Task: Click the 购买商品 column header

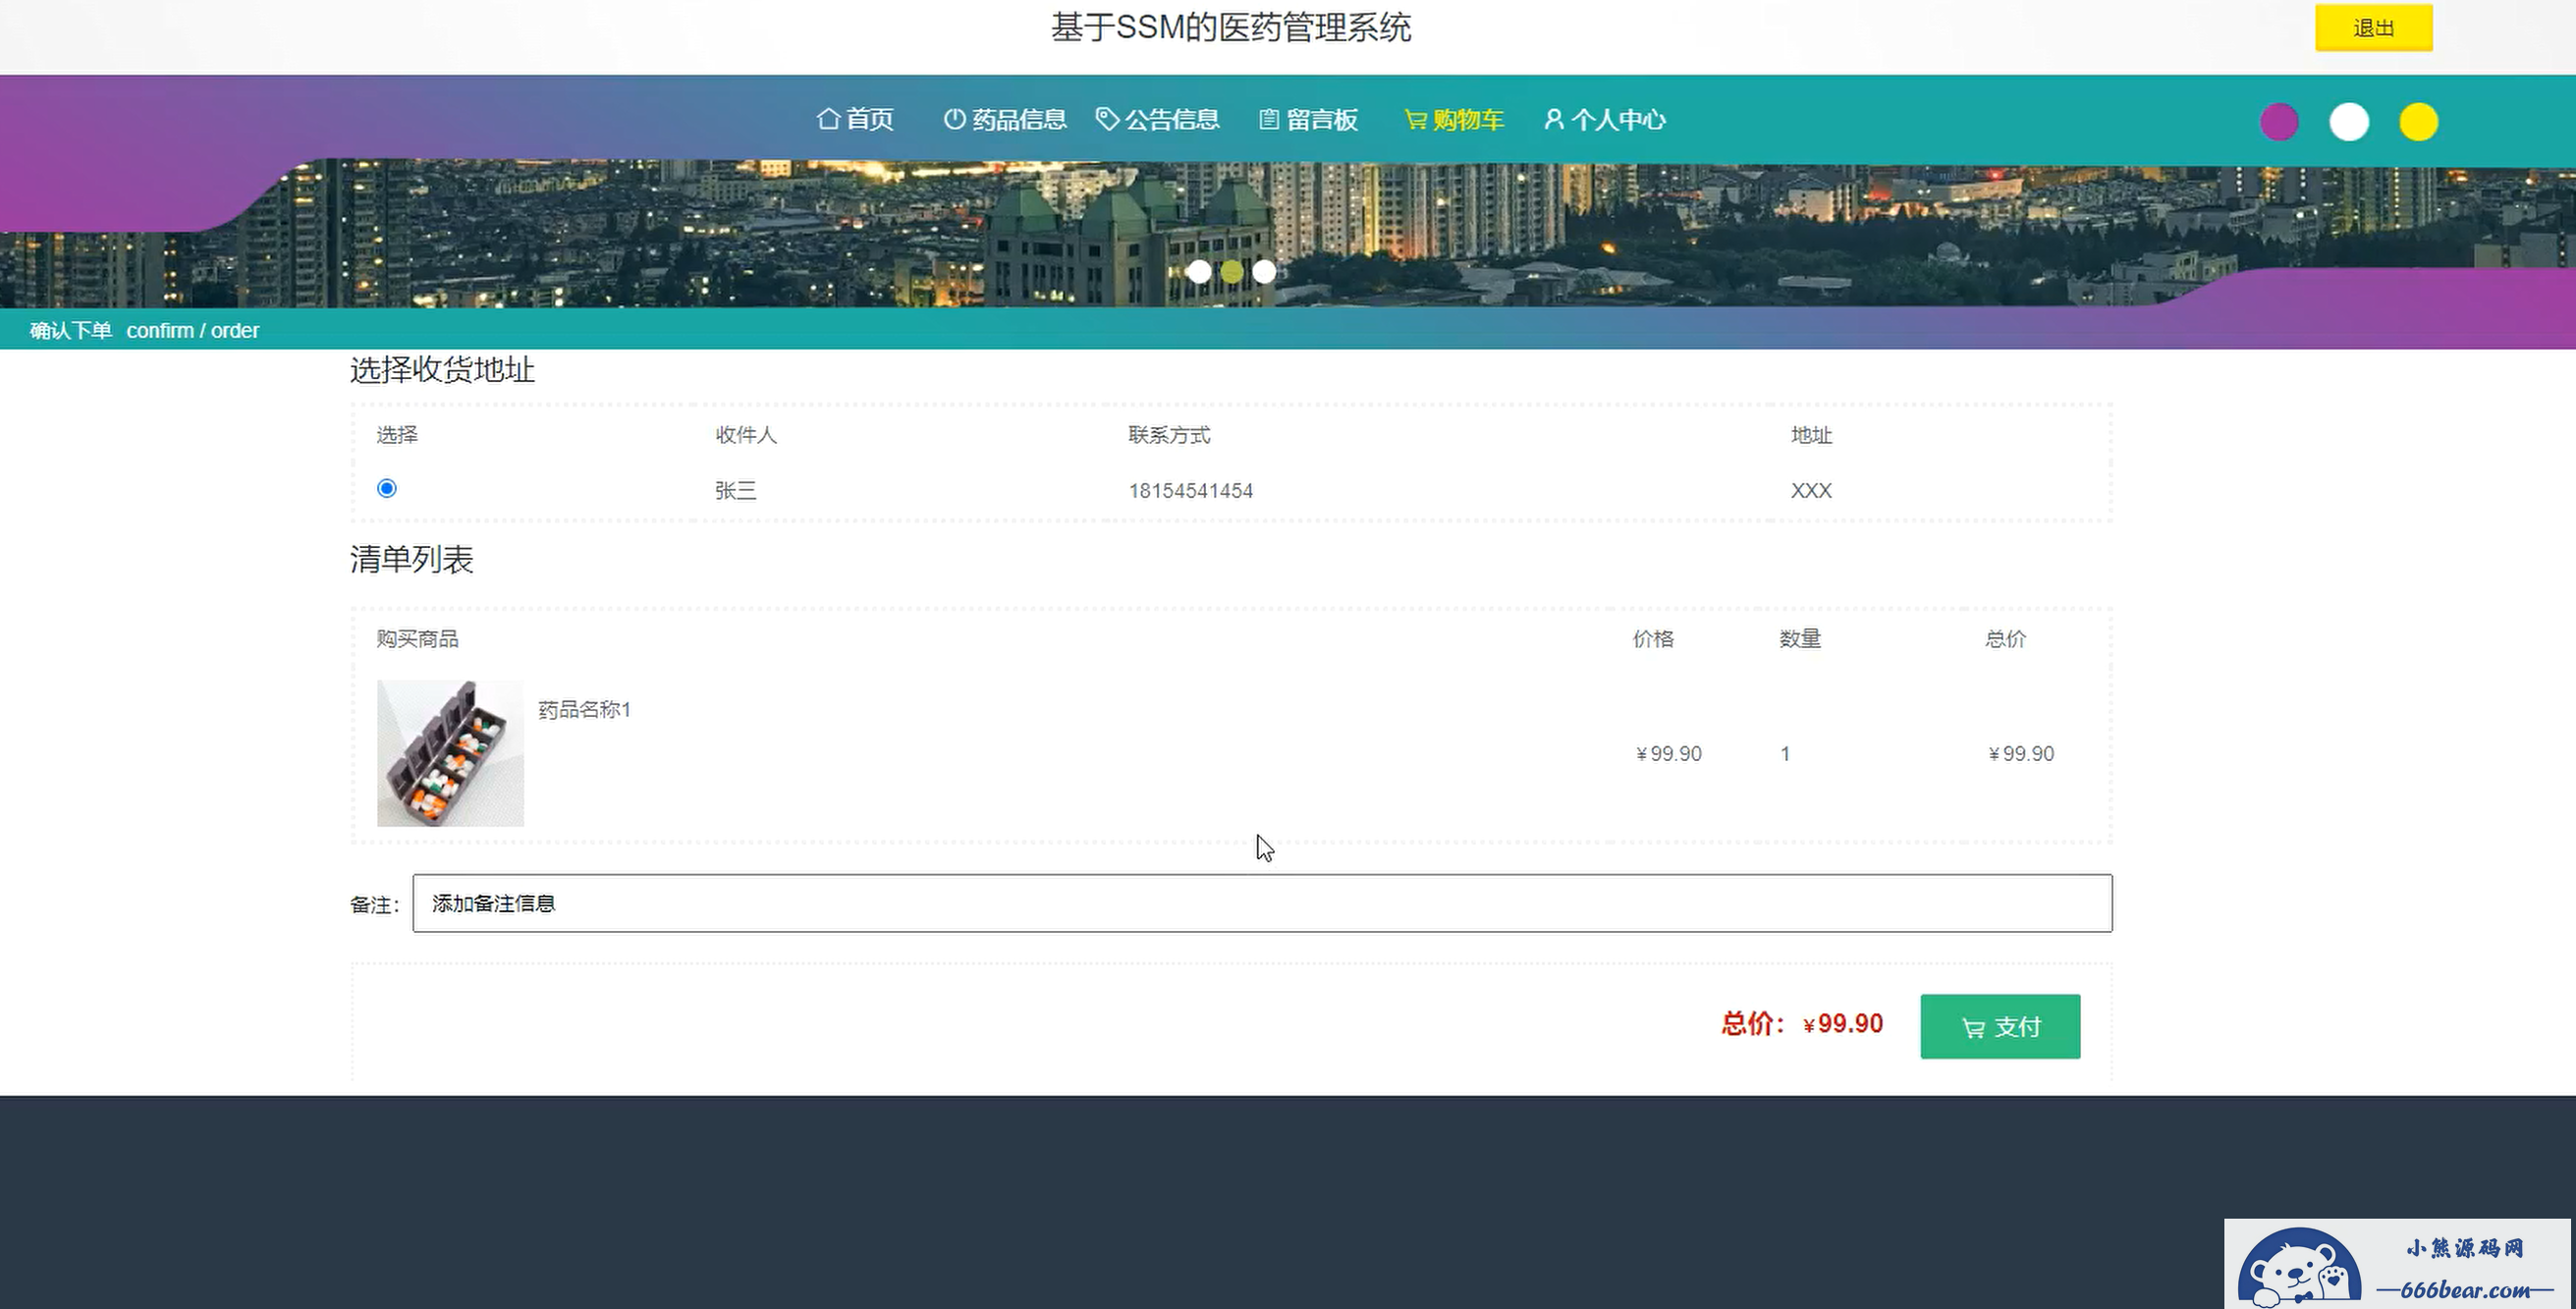Action: coord(417,639)
